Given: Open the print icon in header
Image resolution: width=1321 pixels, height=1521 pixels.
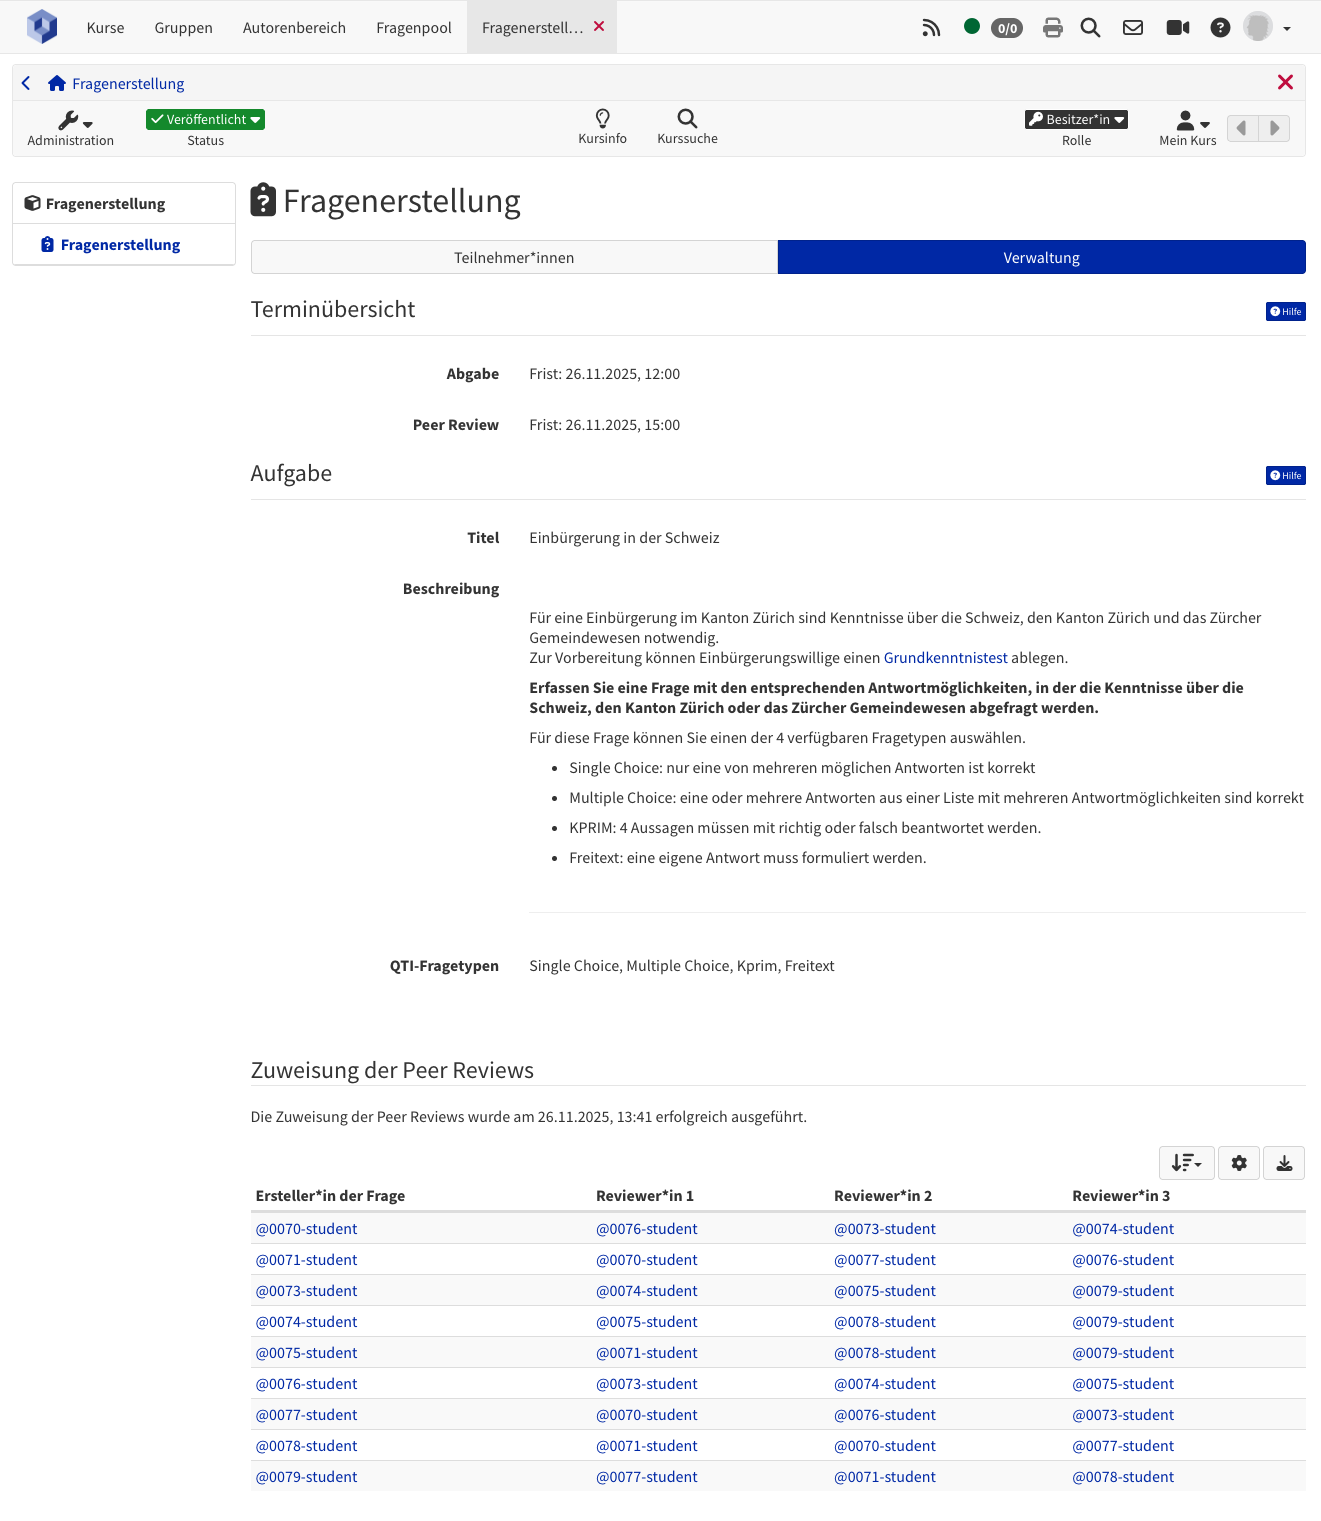Looking at the screenshot, I should click(1052, 28).
